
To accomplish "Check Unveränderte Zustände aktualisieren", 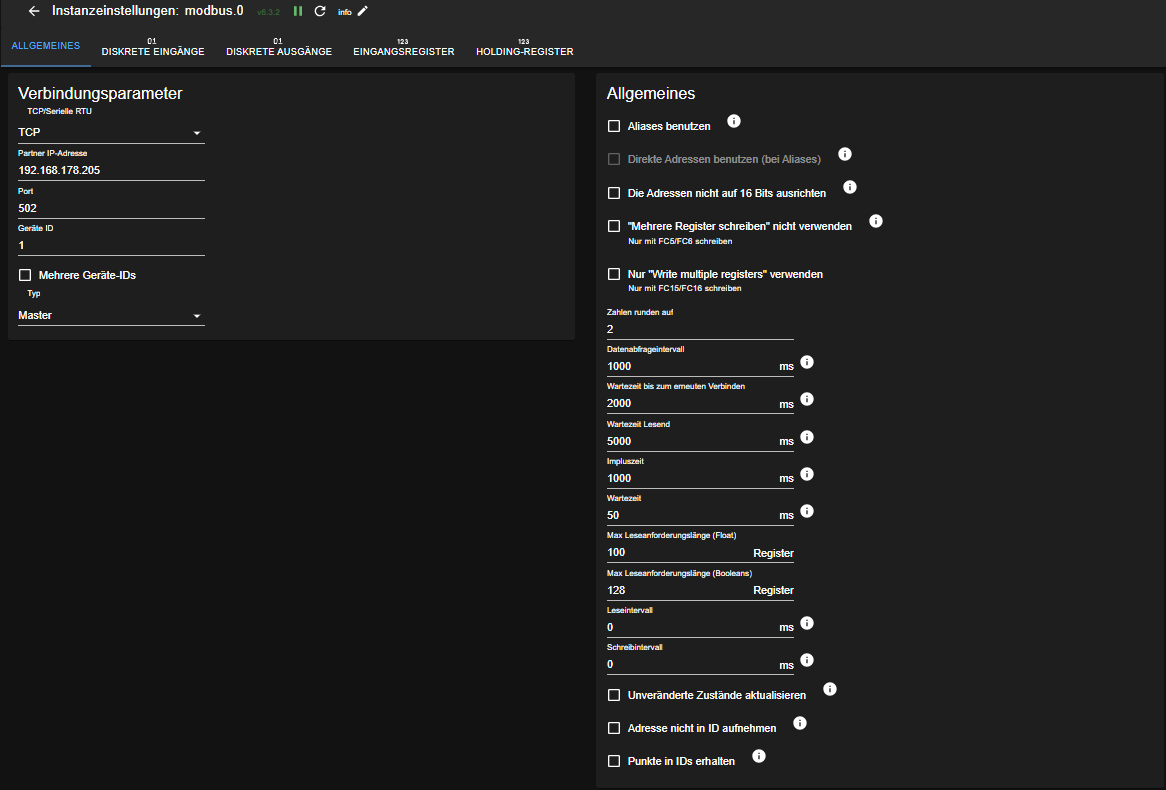I will tap(613, 696).
